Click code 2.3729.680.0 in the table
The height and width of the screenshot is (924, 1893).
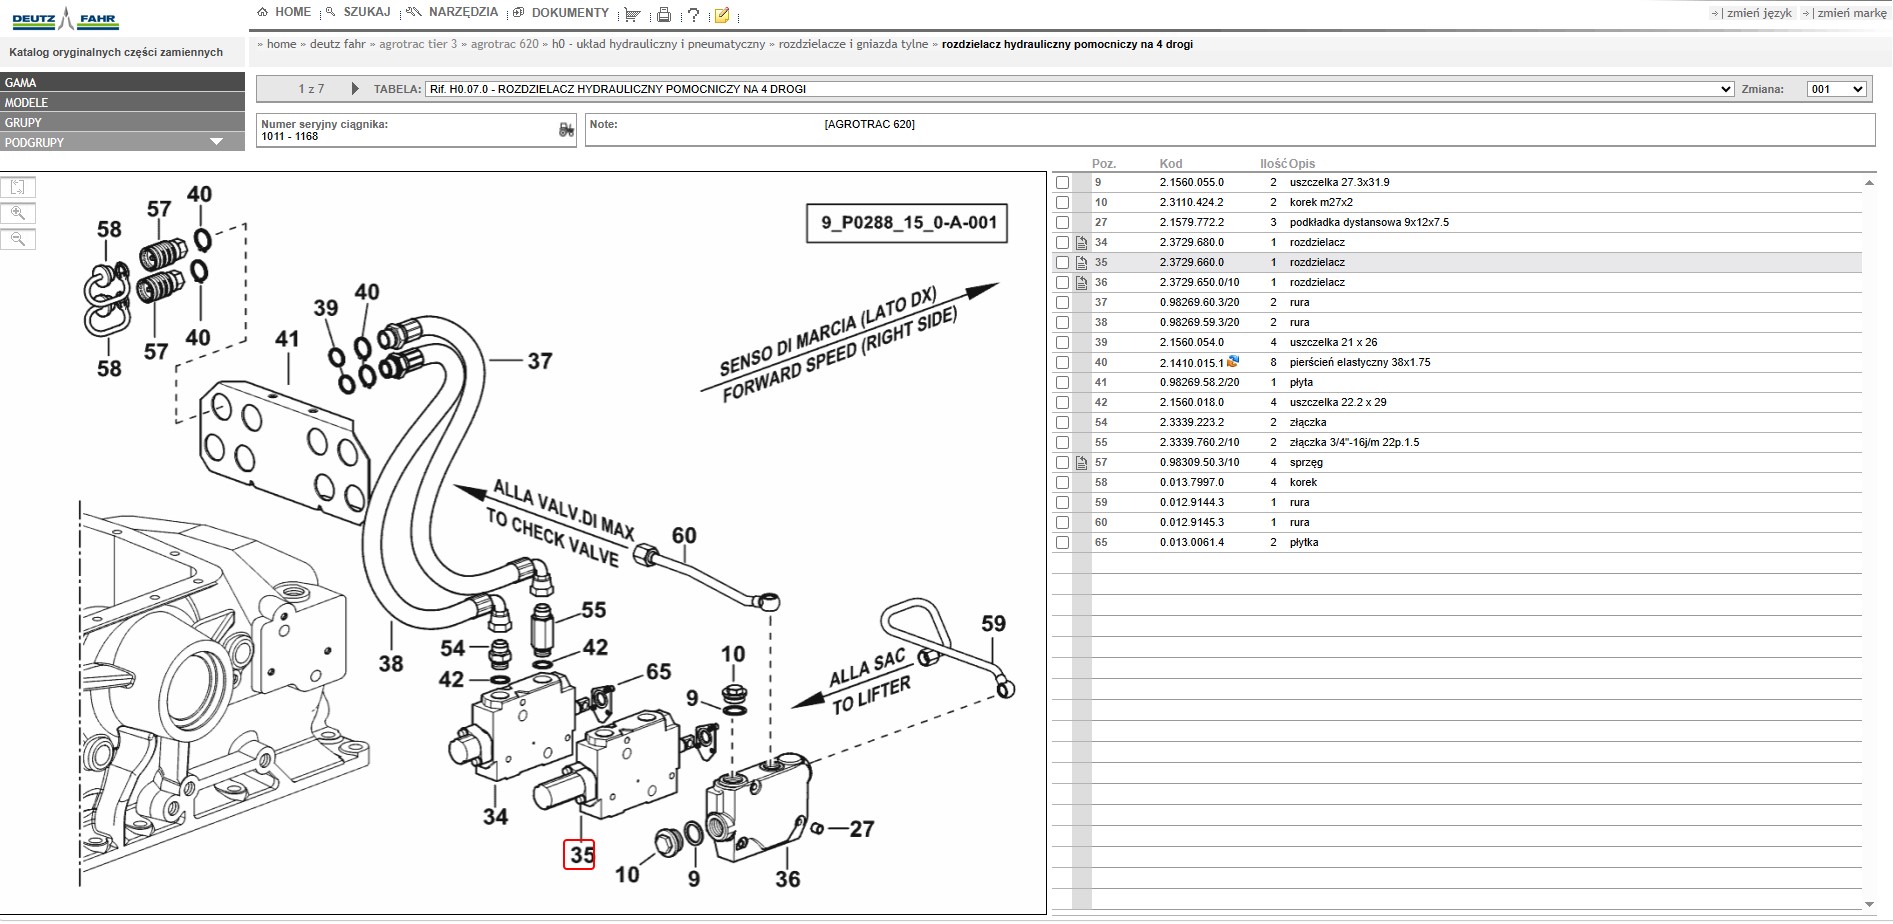click(1191, 243)
